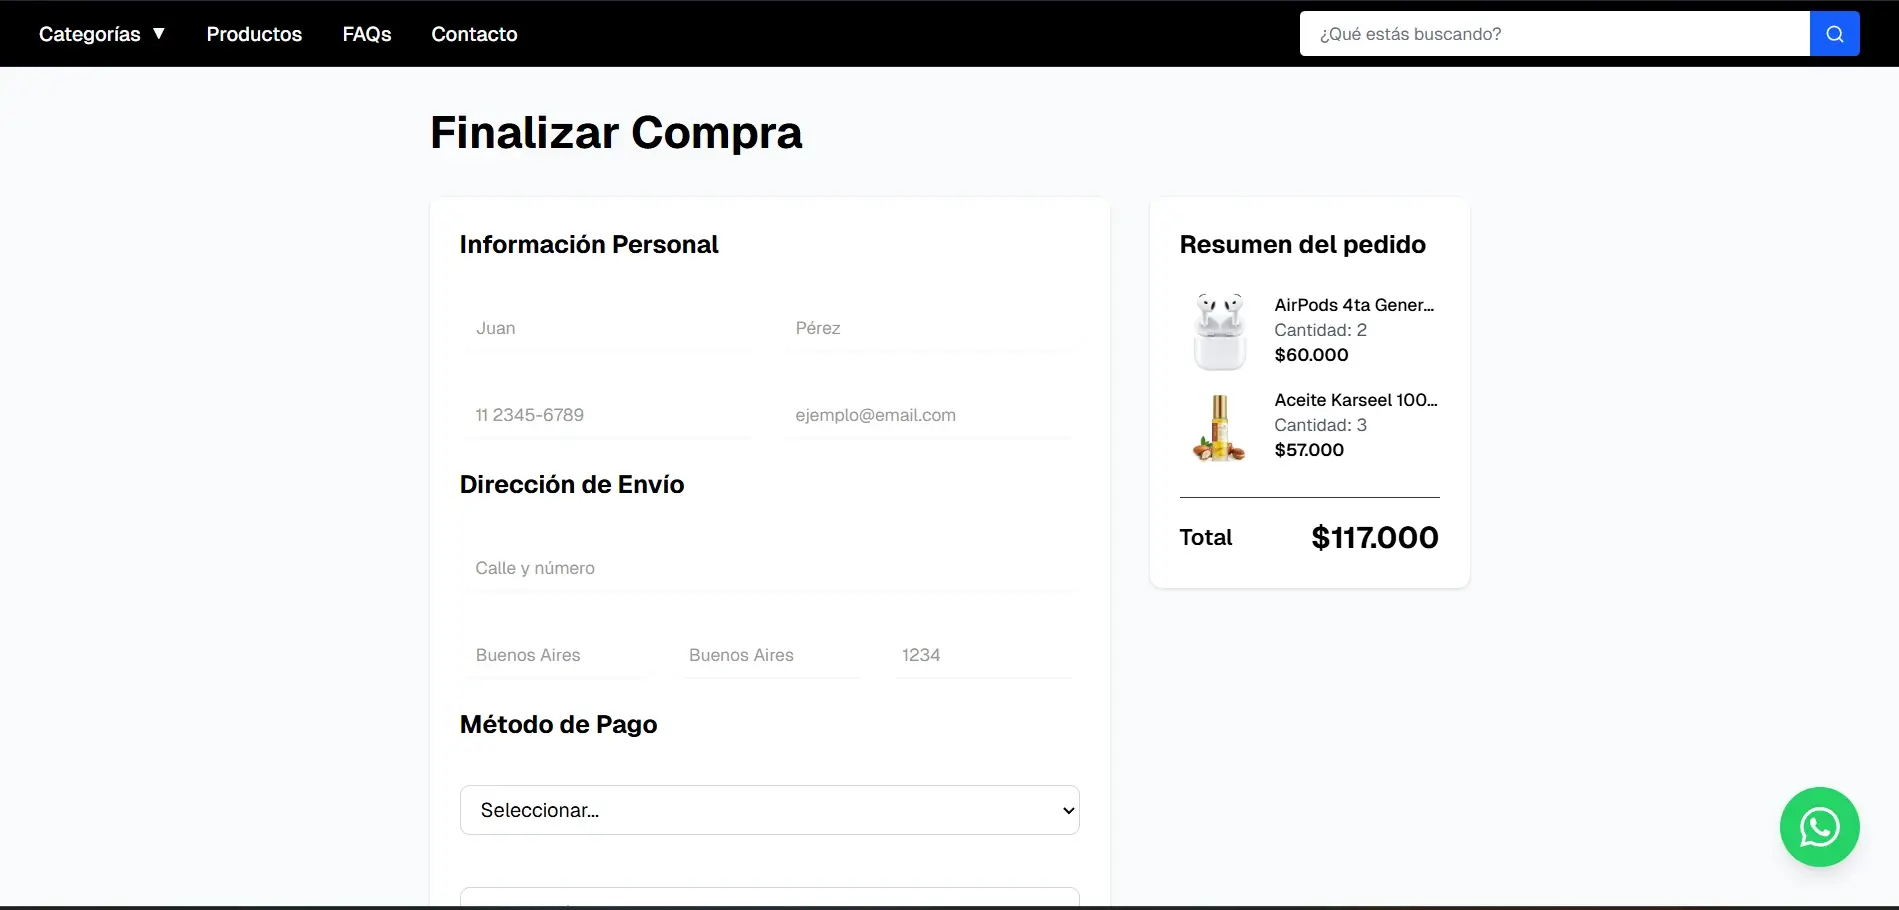Click the AirPods 4ta Generación product name
The height and width of the screenshot is (910, 1899).
click(x=1355, y=304)
